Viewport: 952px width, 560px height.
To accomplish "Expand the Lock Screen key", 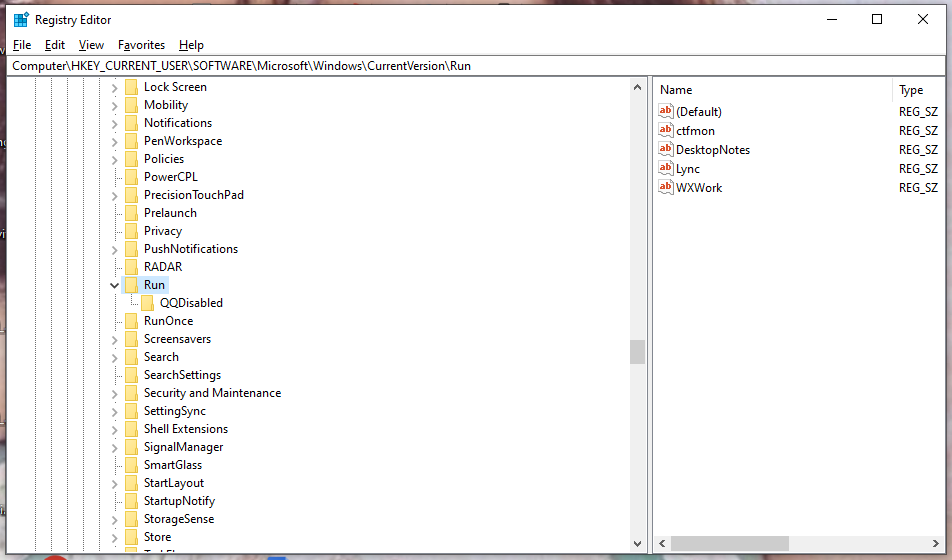I will pyautogui.click(x=114, y=88).
